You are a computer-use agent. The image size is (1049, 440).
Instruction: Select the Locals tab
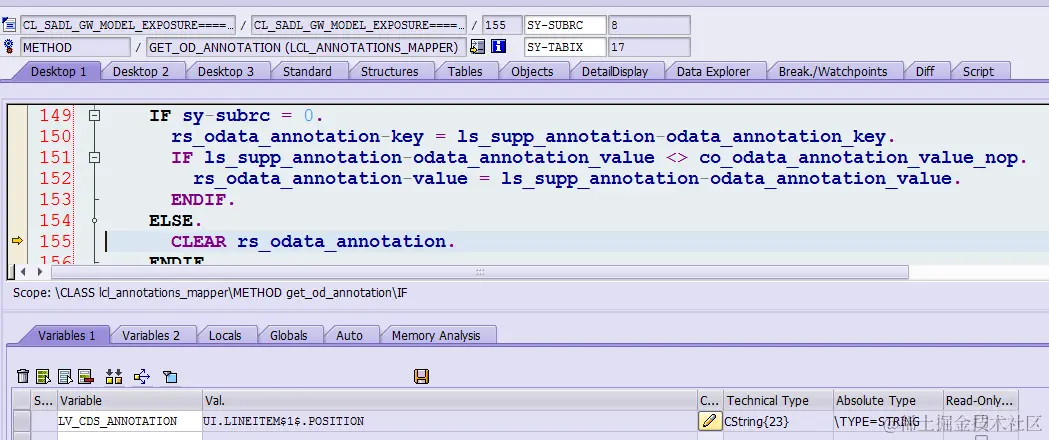click(x=225, y=336)
